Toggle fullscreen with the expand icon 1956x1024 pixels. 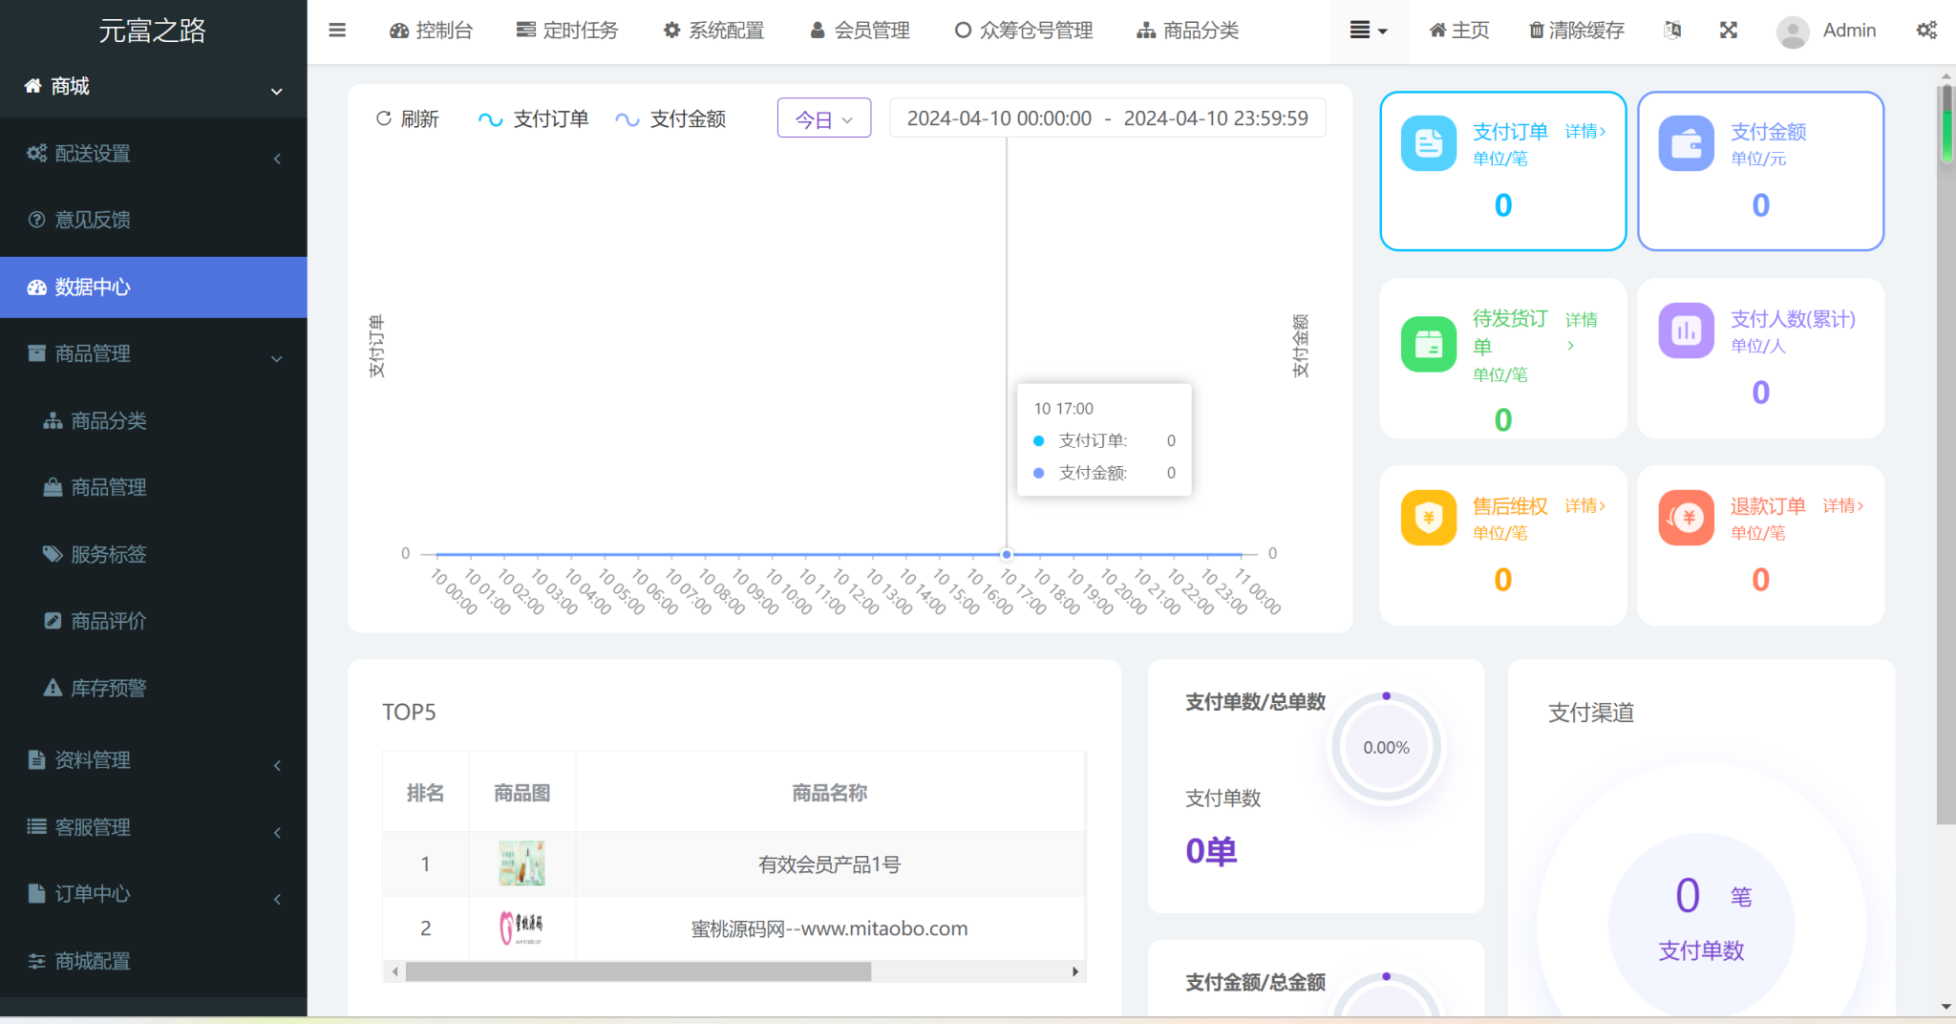[x=1729, y=29]
